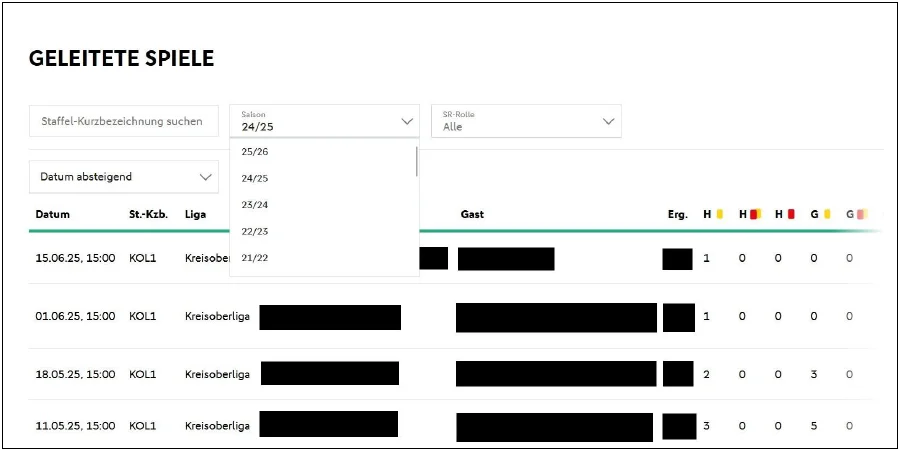This screenshot has width=900, height=450.
Task: Click the home yellow card column icon
Action: tap(719, 214)
